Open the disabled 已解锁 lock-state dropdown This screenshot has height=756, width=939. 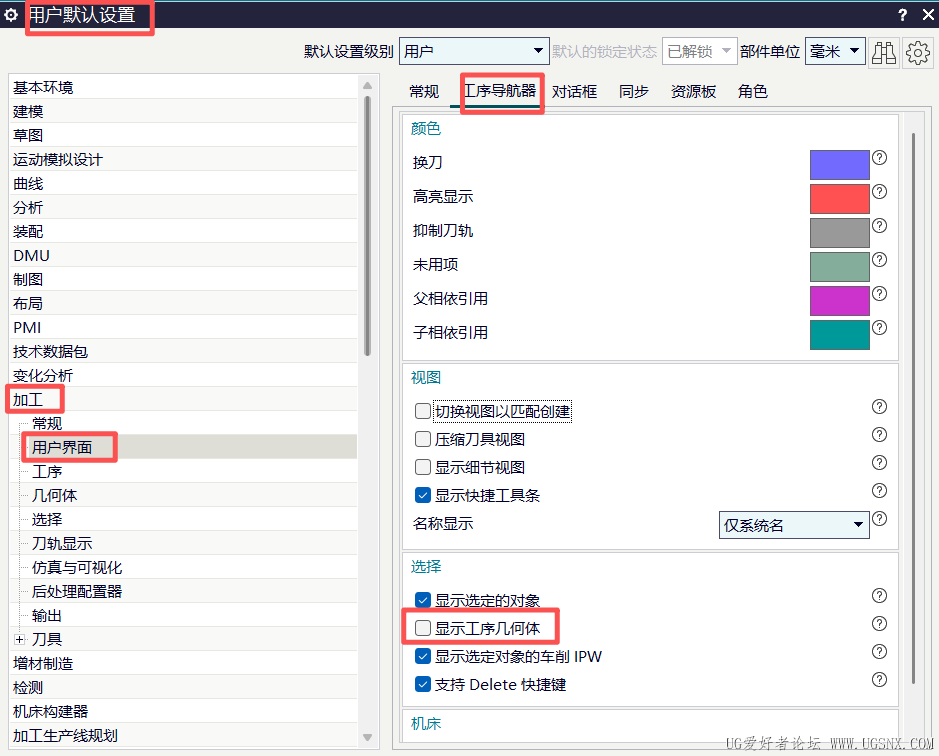pyautogui.click(x=698, y=52)
